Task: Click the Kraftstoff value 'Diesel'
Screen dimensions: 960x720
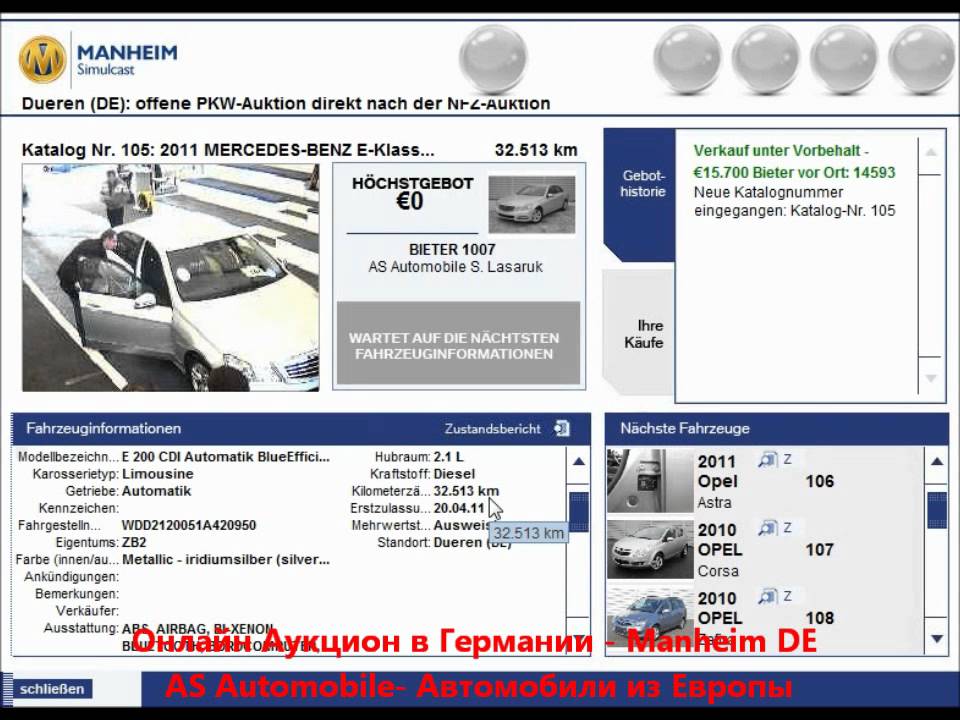Action: click(454, 474)
